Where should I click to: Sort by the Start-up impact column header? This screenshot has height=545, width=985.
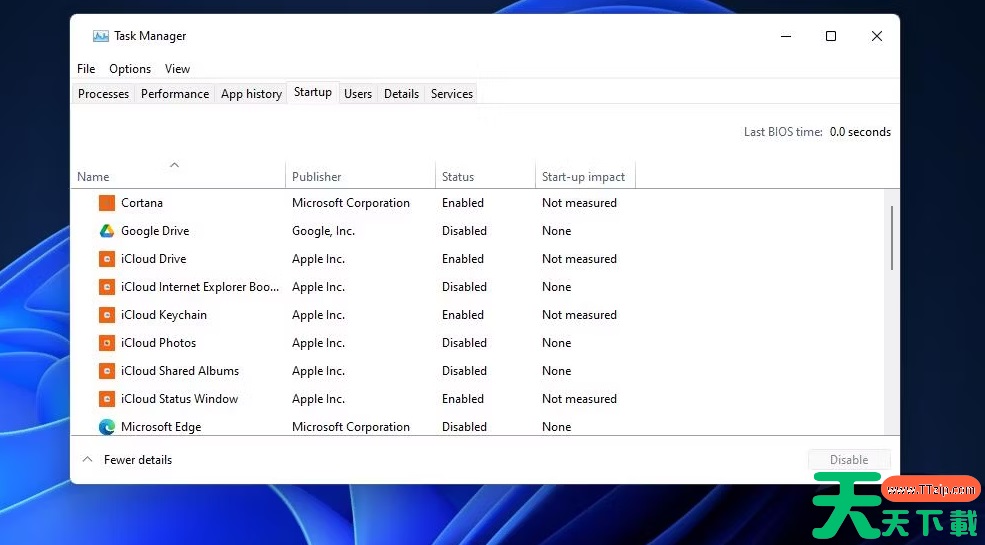[584, 177]
